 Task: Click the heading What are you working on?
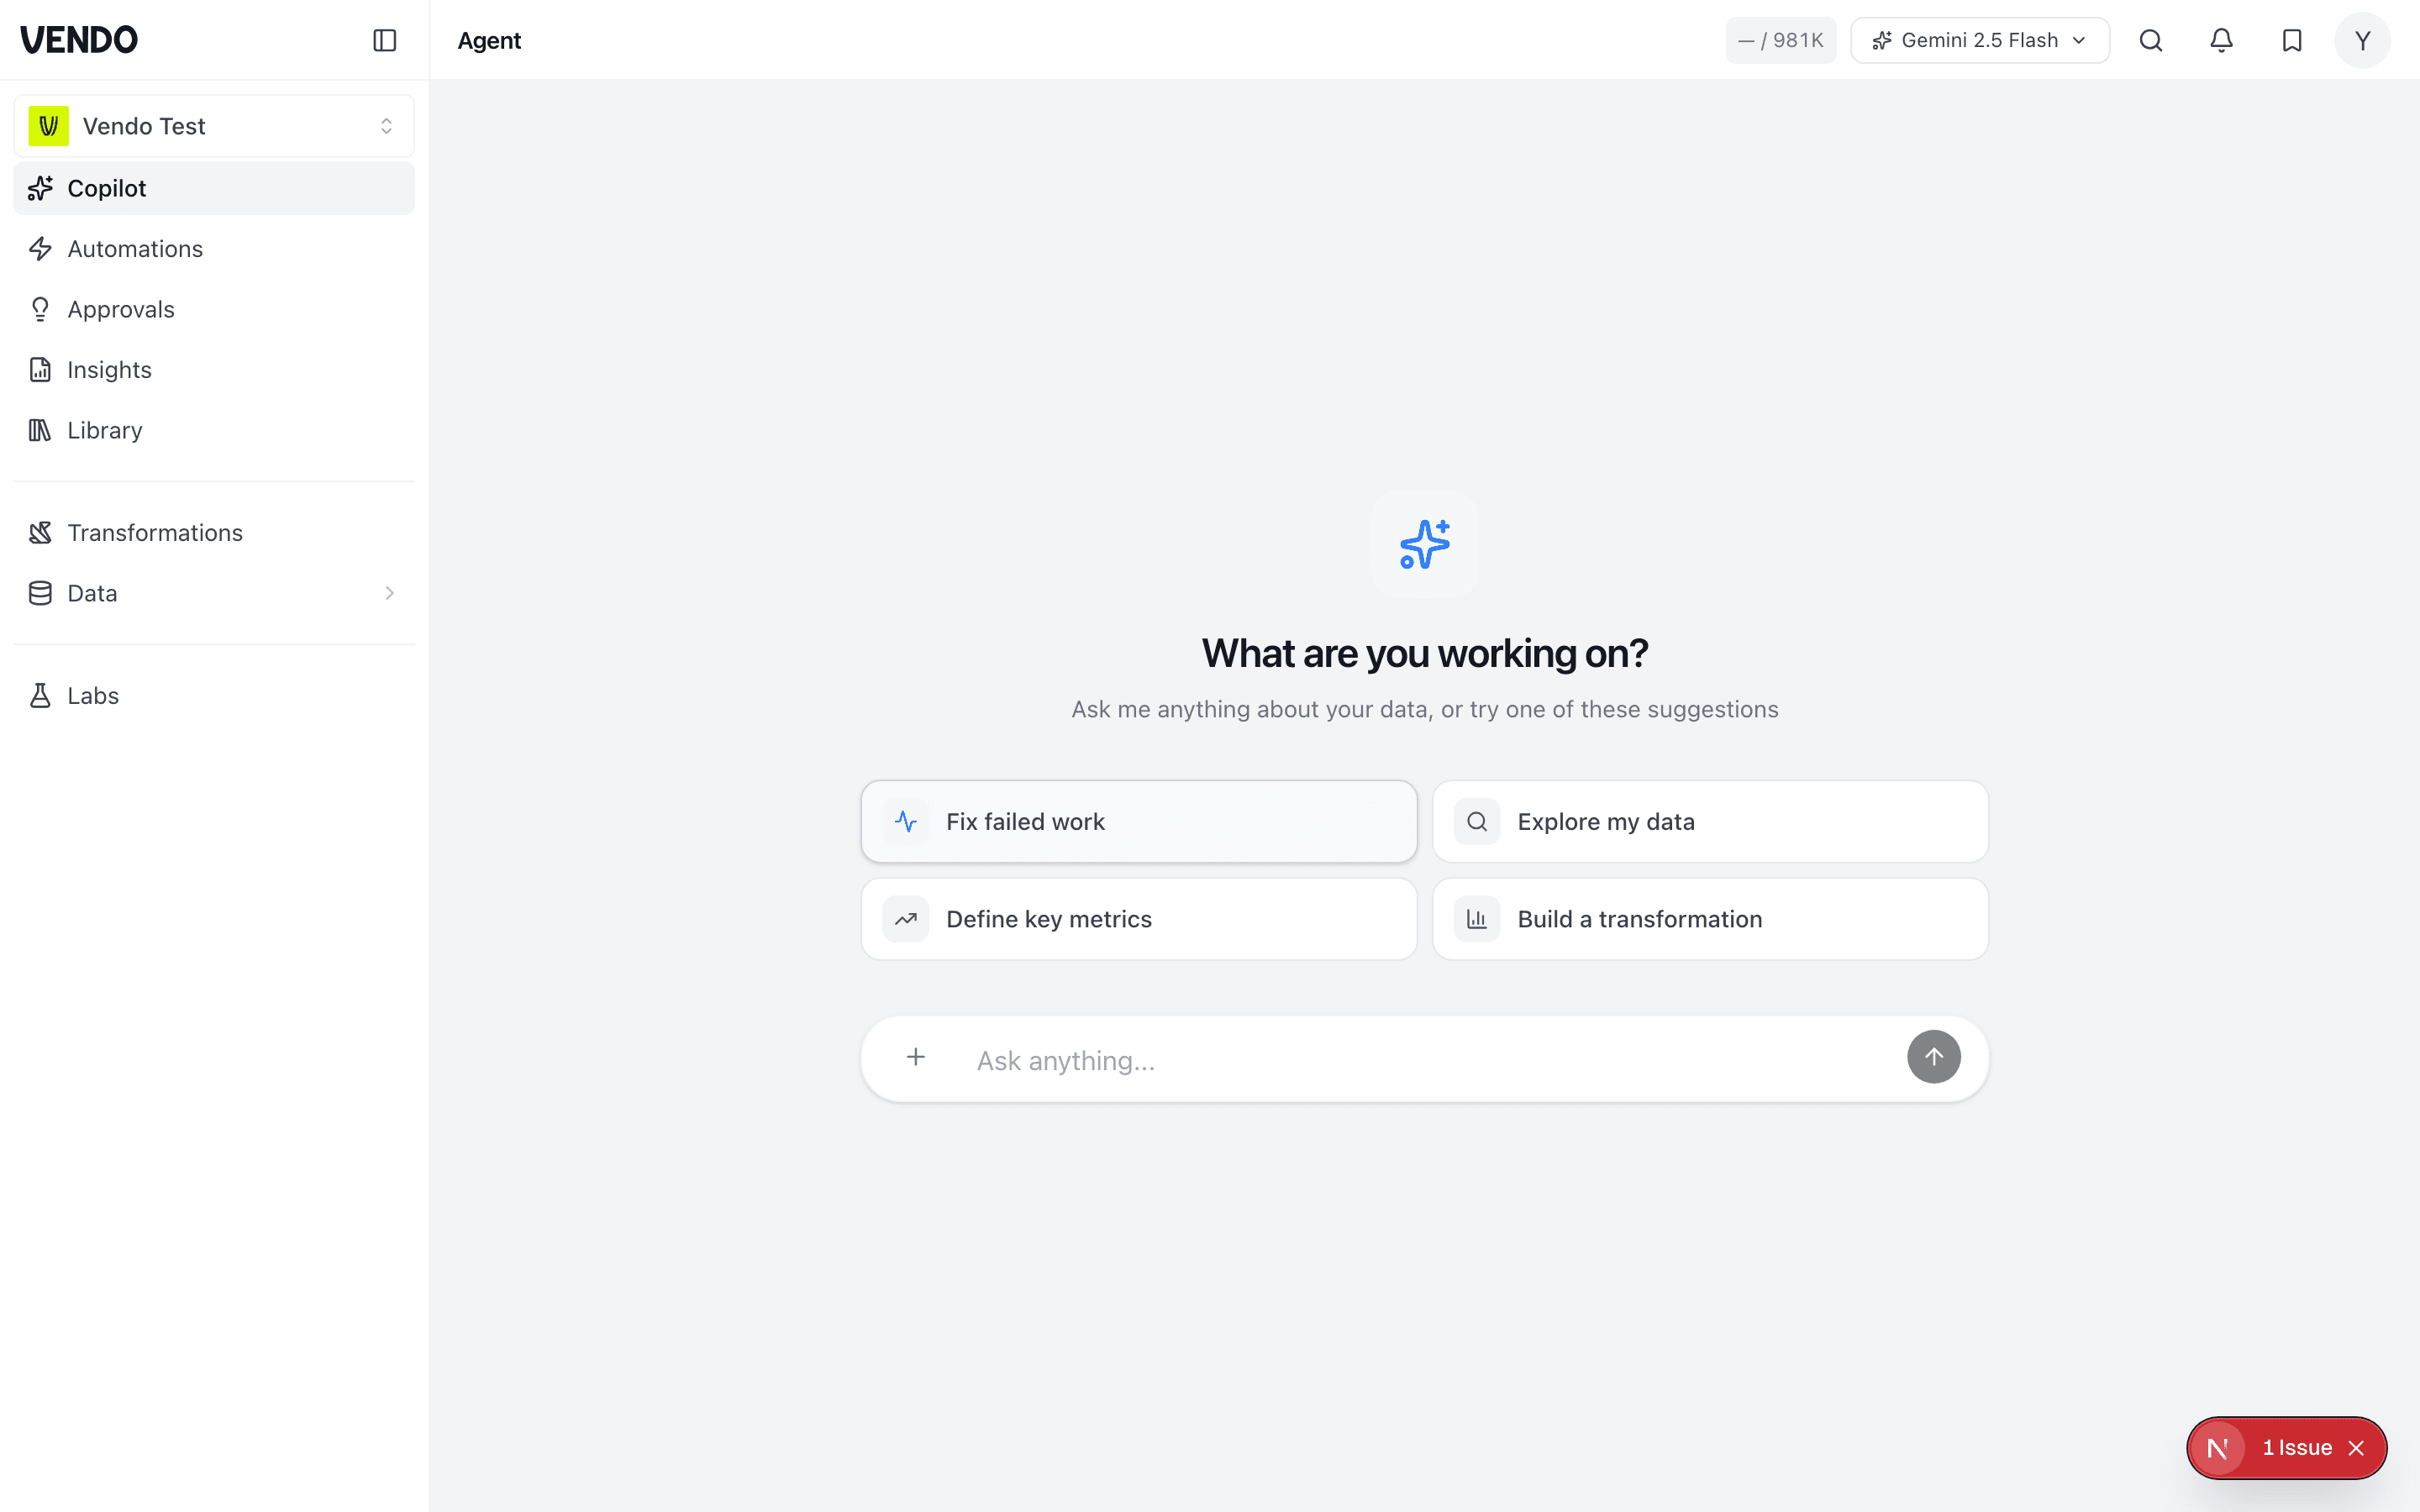[x=1424, y=654]
